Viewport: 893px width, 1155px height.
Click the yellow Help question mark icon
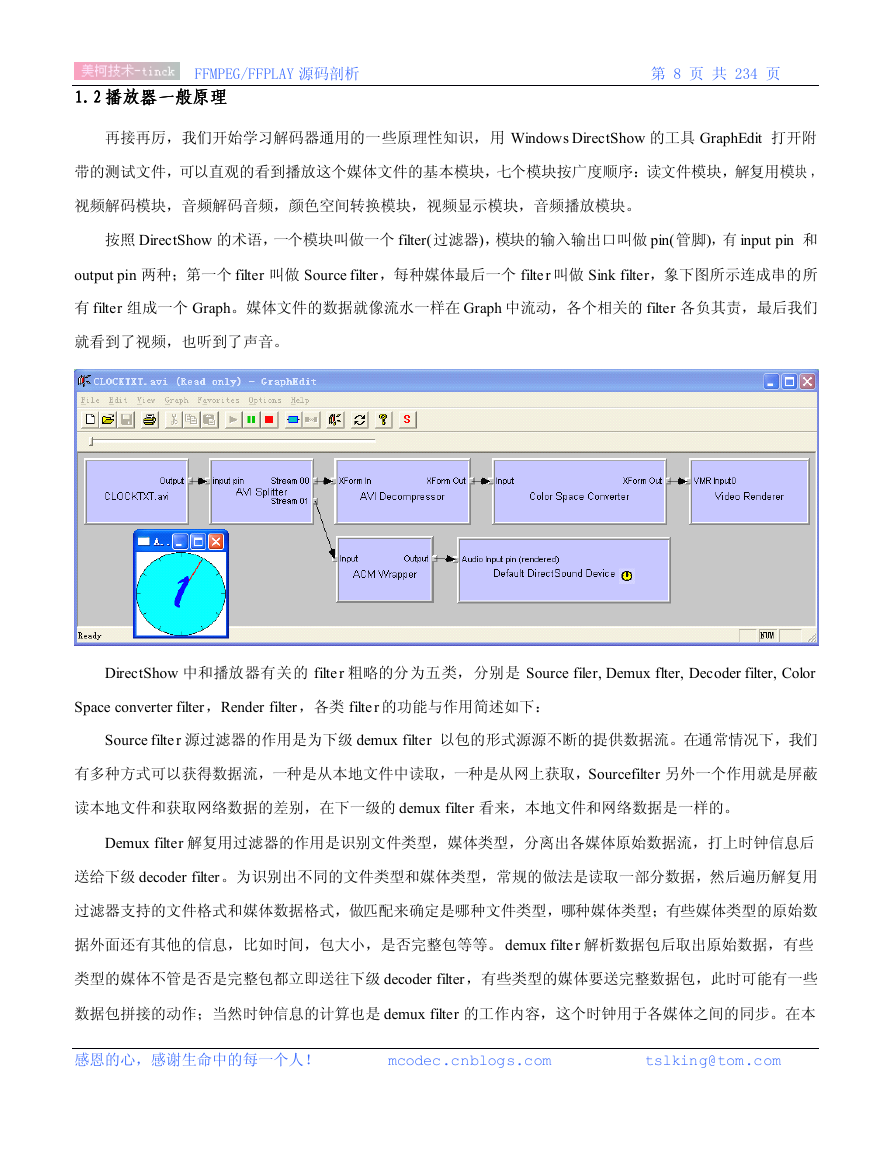[383, 420]
